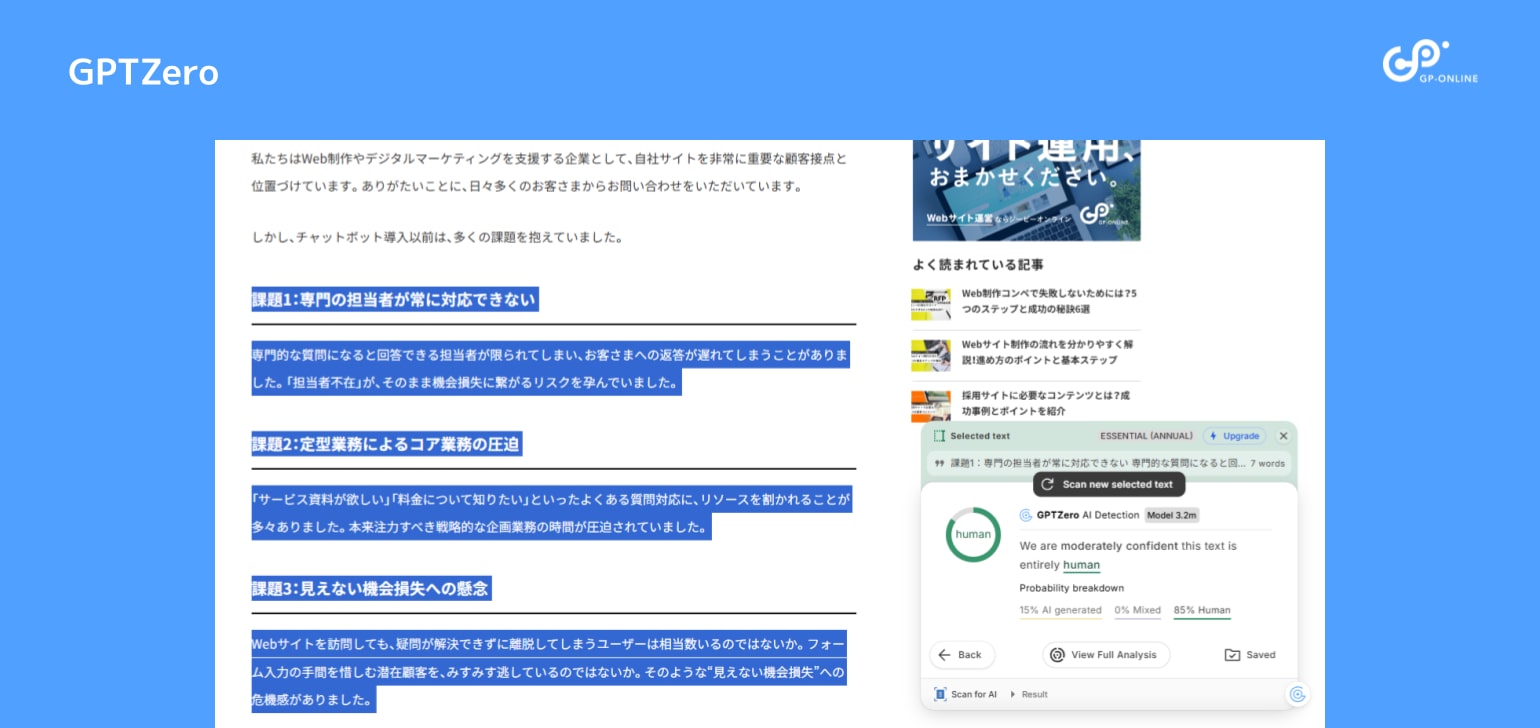The width and height of the screenshot is (1540, 728).
Task: Click thumbnail next to the 採用サイト article
Action: (931, 406)
